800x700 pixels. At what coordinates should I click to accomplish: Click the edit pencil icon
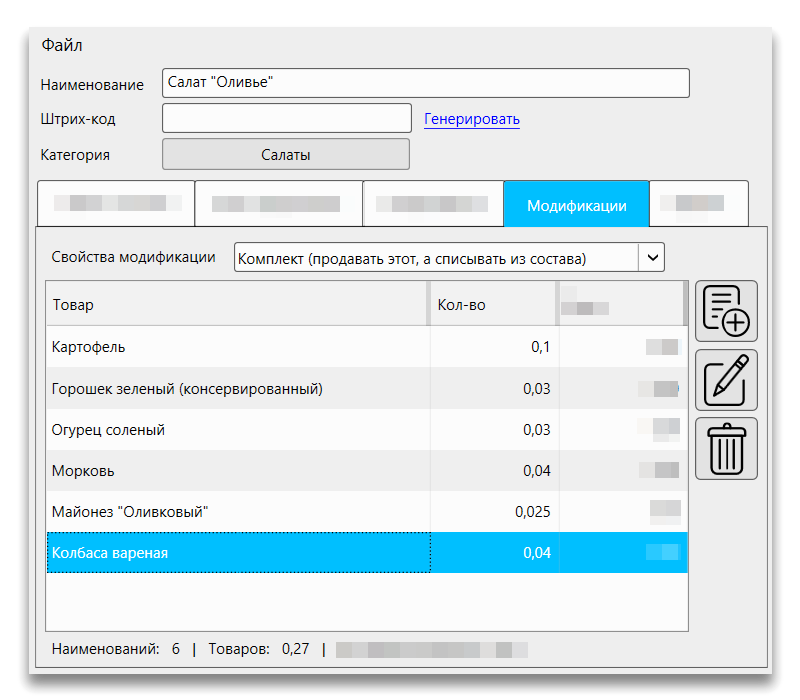(726, 380)
